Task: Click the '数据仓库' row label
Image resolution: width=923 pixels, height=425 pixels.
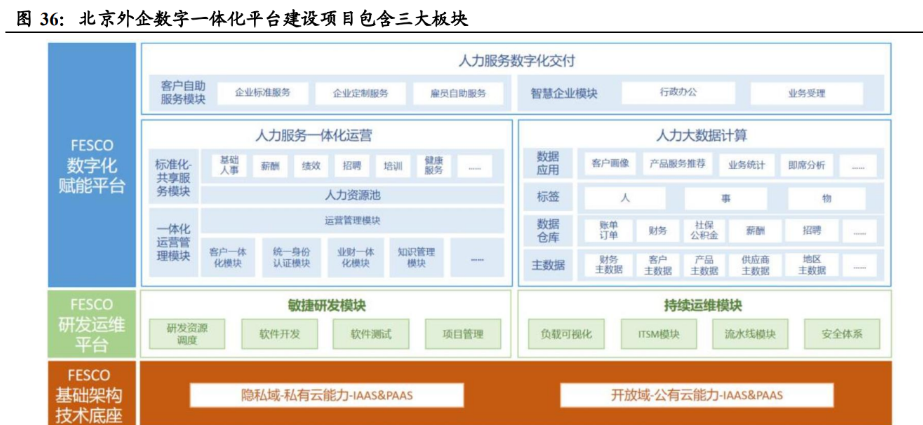Action: pos(547,231)
